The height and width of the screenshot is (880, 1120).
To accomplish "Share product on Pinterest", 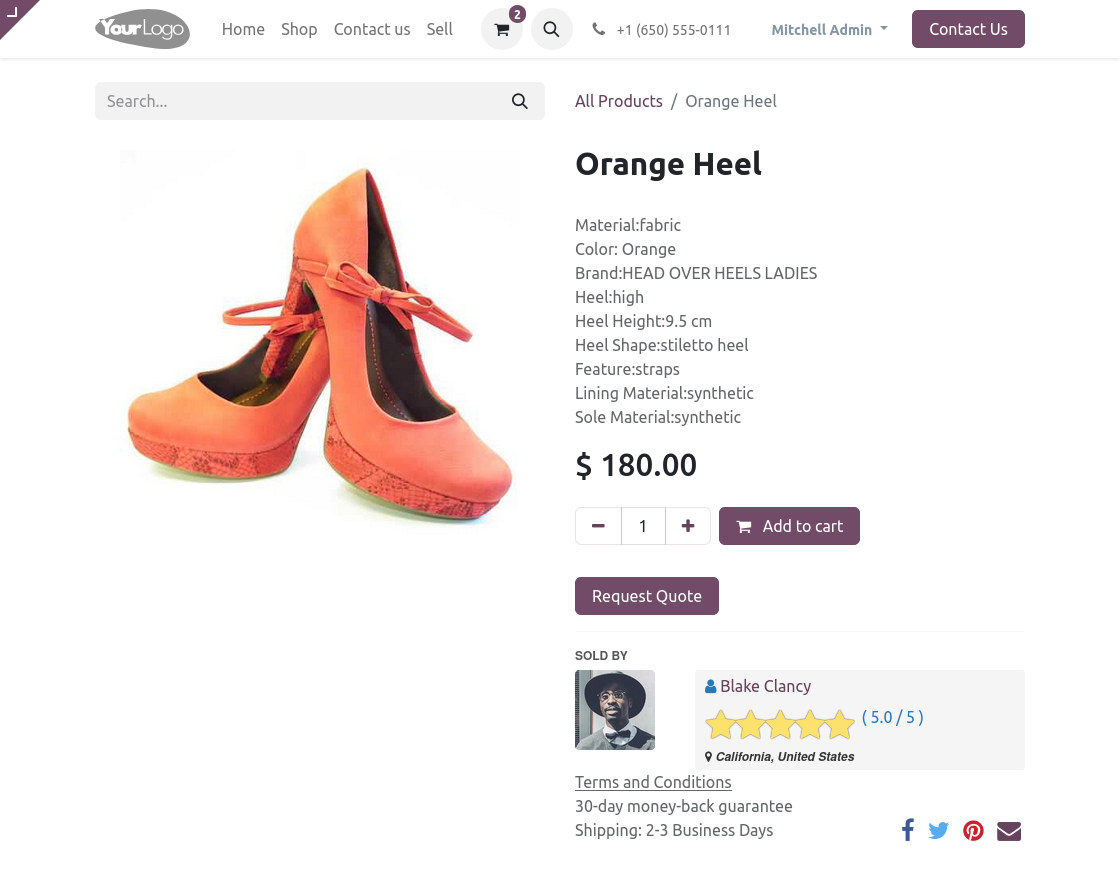I will (973, 831).
